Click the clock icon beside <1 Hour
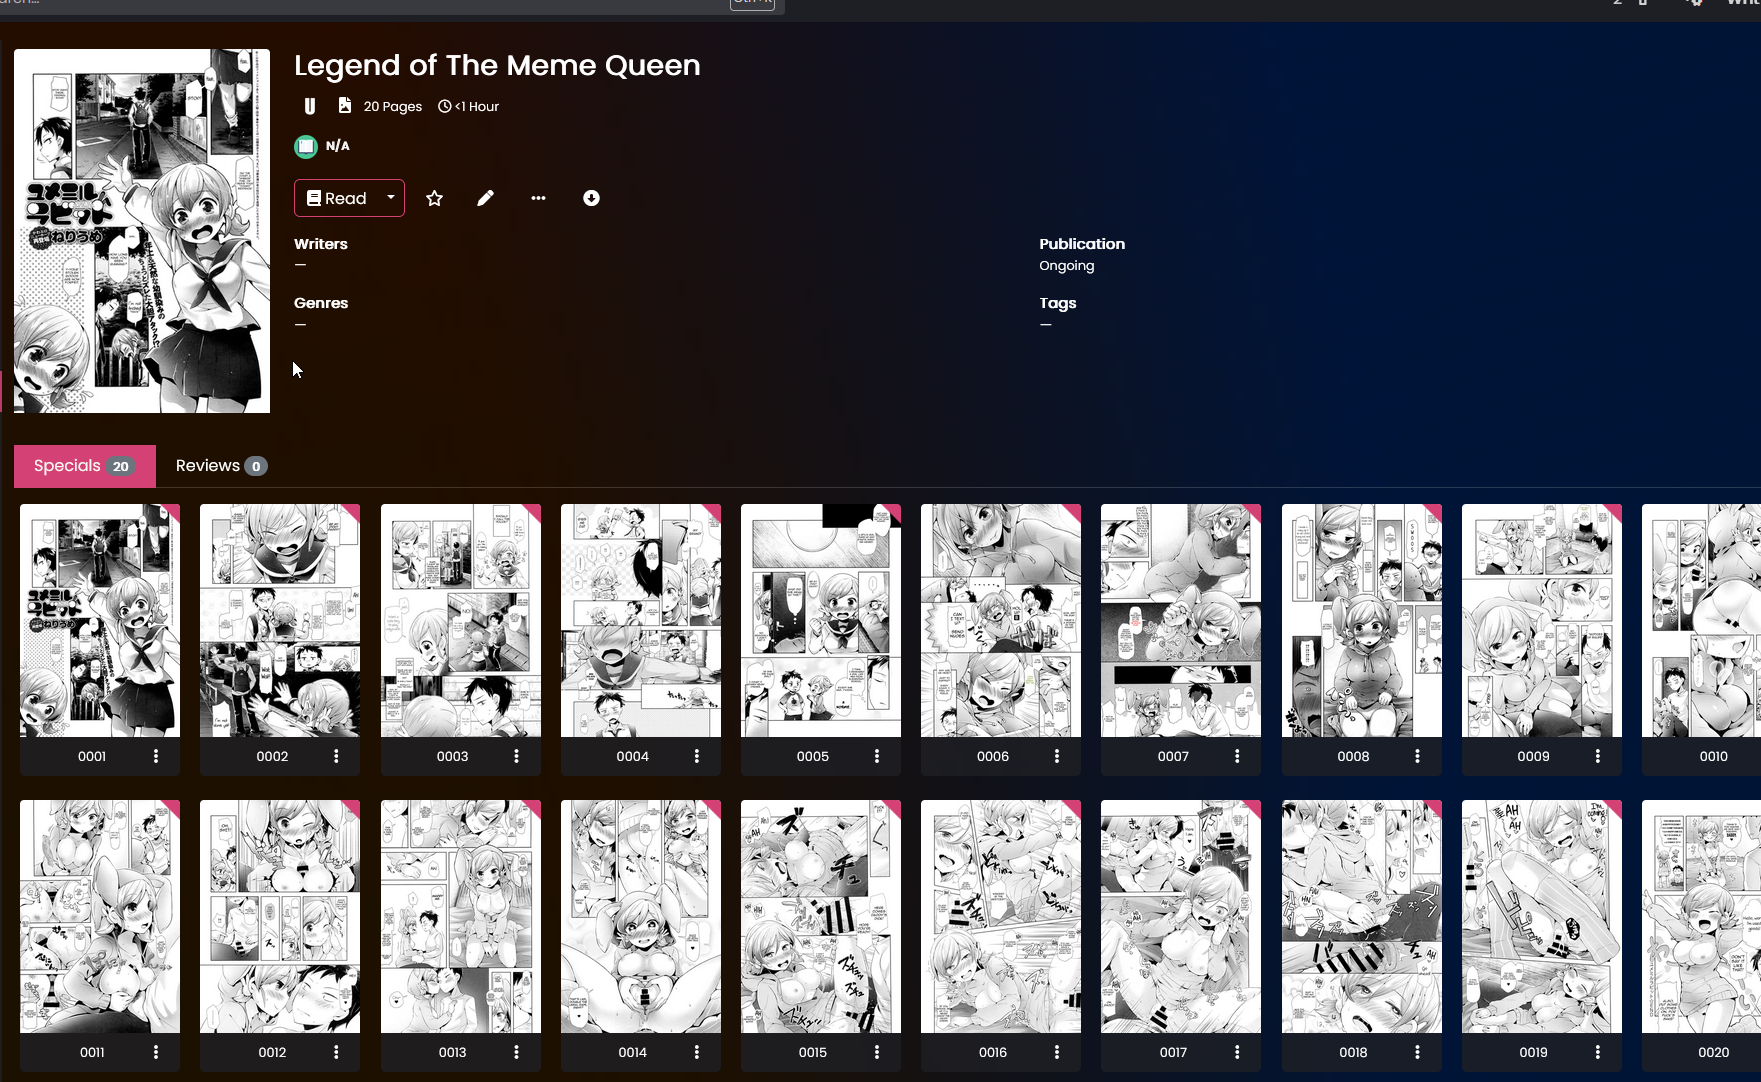The image size is (1761, 1082). 444,106
